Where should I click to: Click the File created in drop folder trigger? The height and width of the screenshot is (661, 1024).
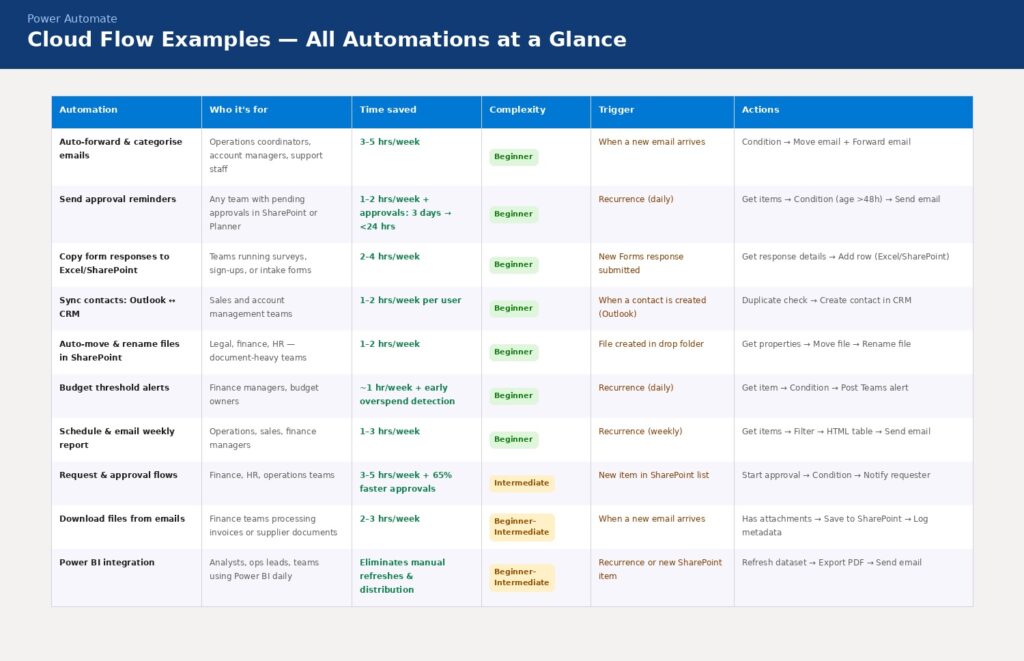(x=651, y=344)
